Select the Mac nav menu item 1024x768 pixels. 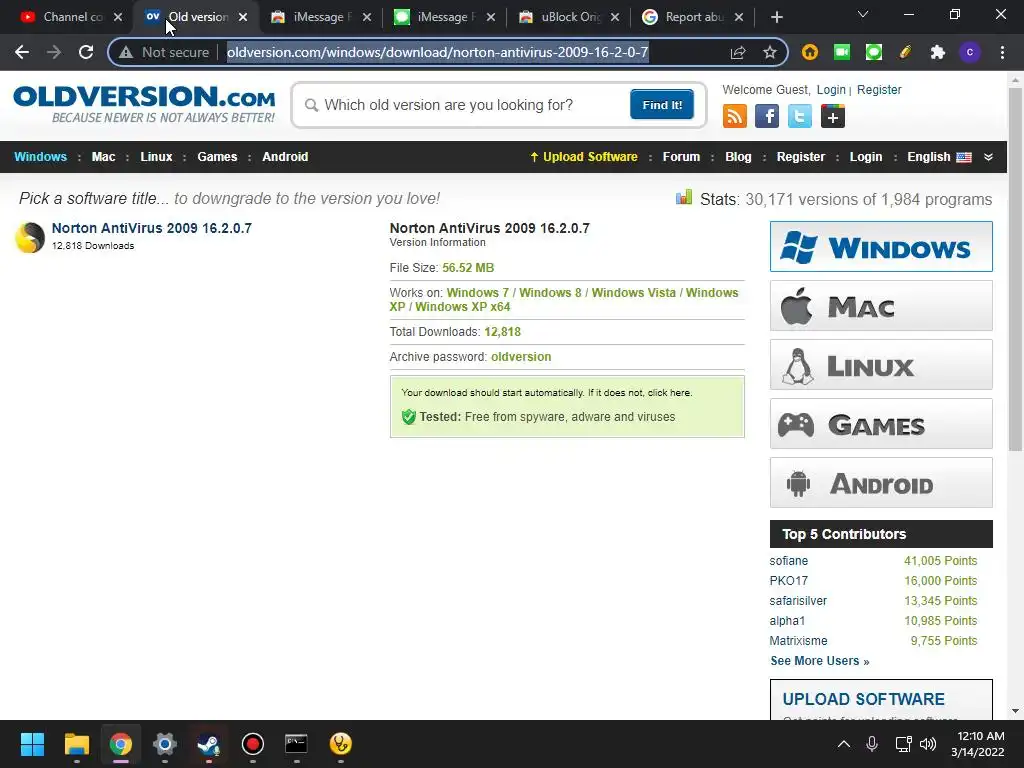pos(103,157)
